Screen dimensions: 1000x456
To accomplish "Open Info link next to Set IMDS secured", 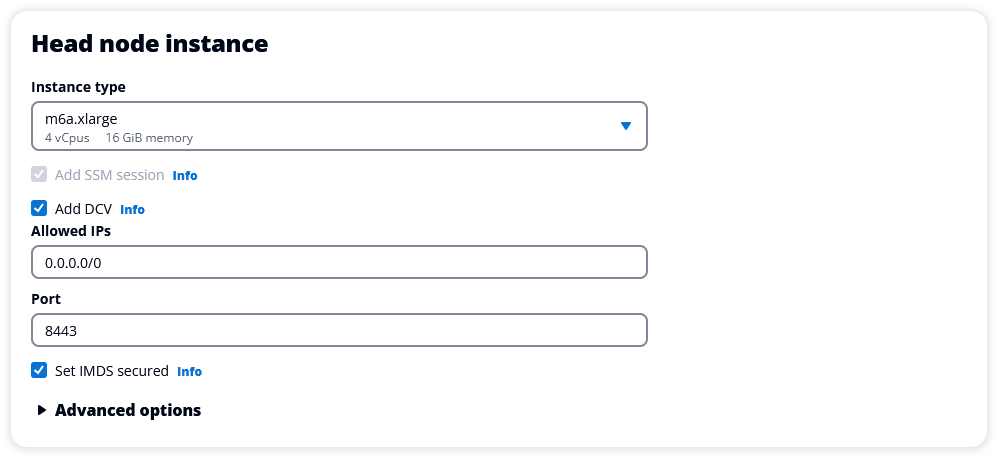I will coord(189,372).
